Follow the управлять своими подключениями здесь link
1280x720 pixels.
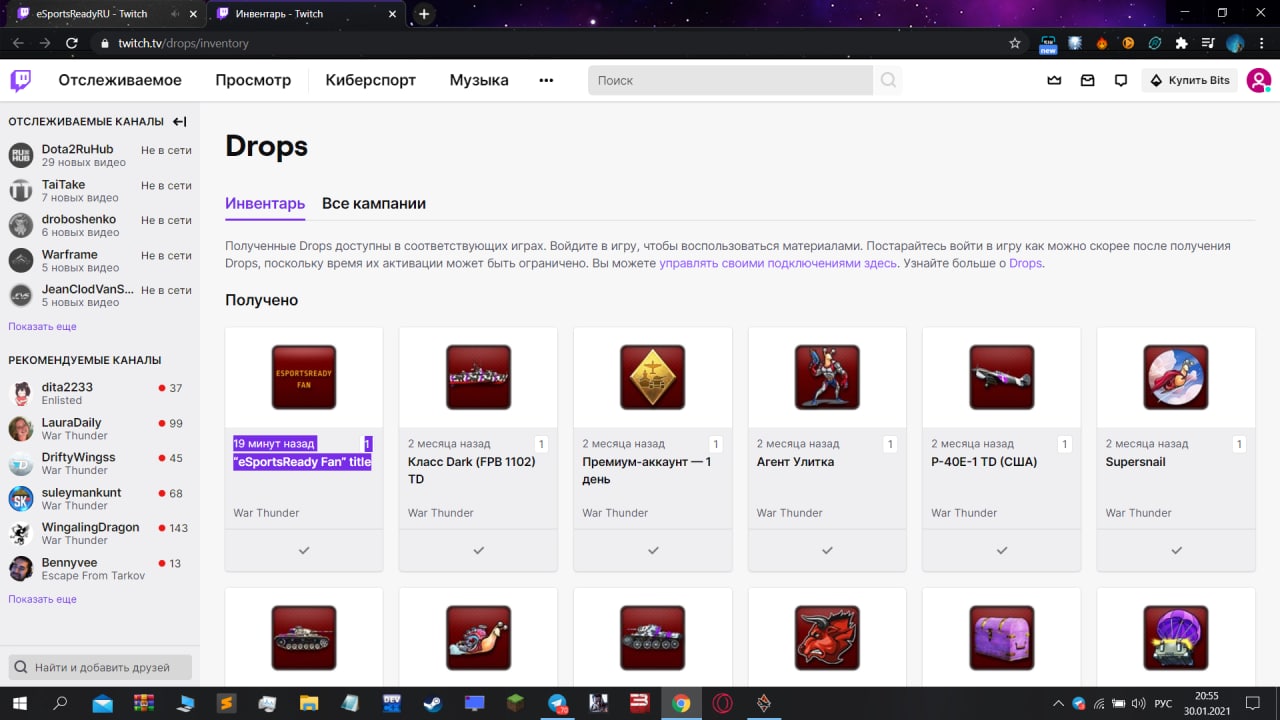pos(778,263)
